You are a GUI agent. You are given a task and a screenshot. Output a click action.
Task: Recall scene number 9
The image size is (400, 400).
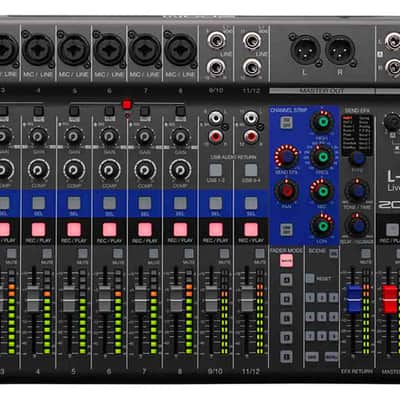point(333,336)
